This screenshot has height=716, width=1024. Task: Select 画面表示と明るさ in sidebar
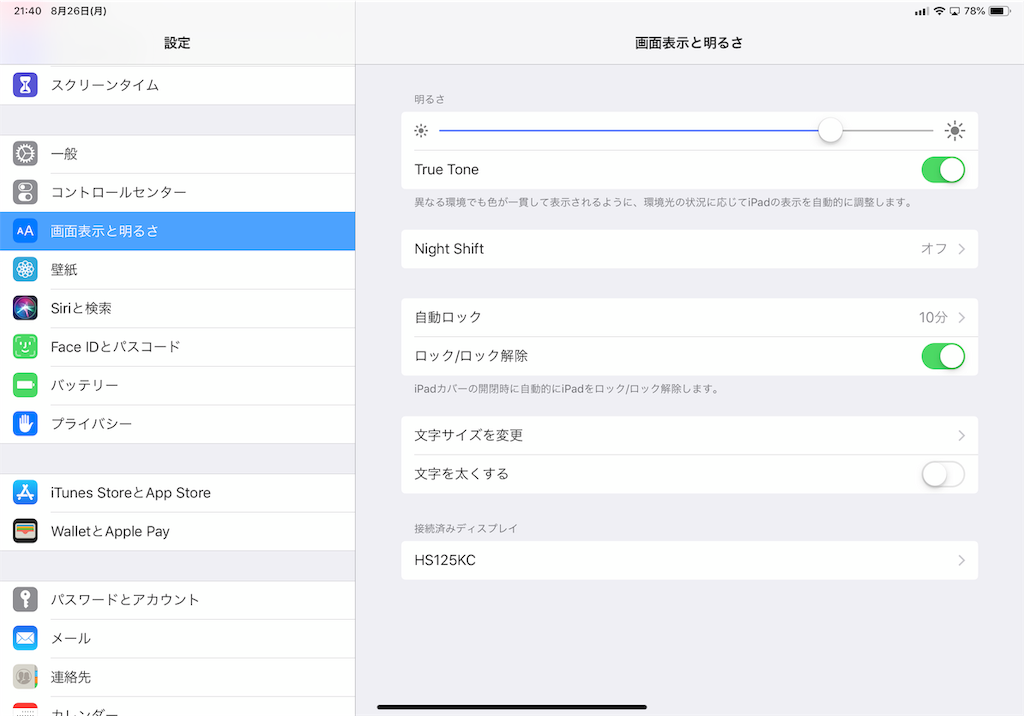(178, 231)
